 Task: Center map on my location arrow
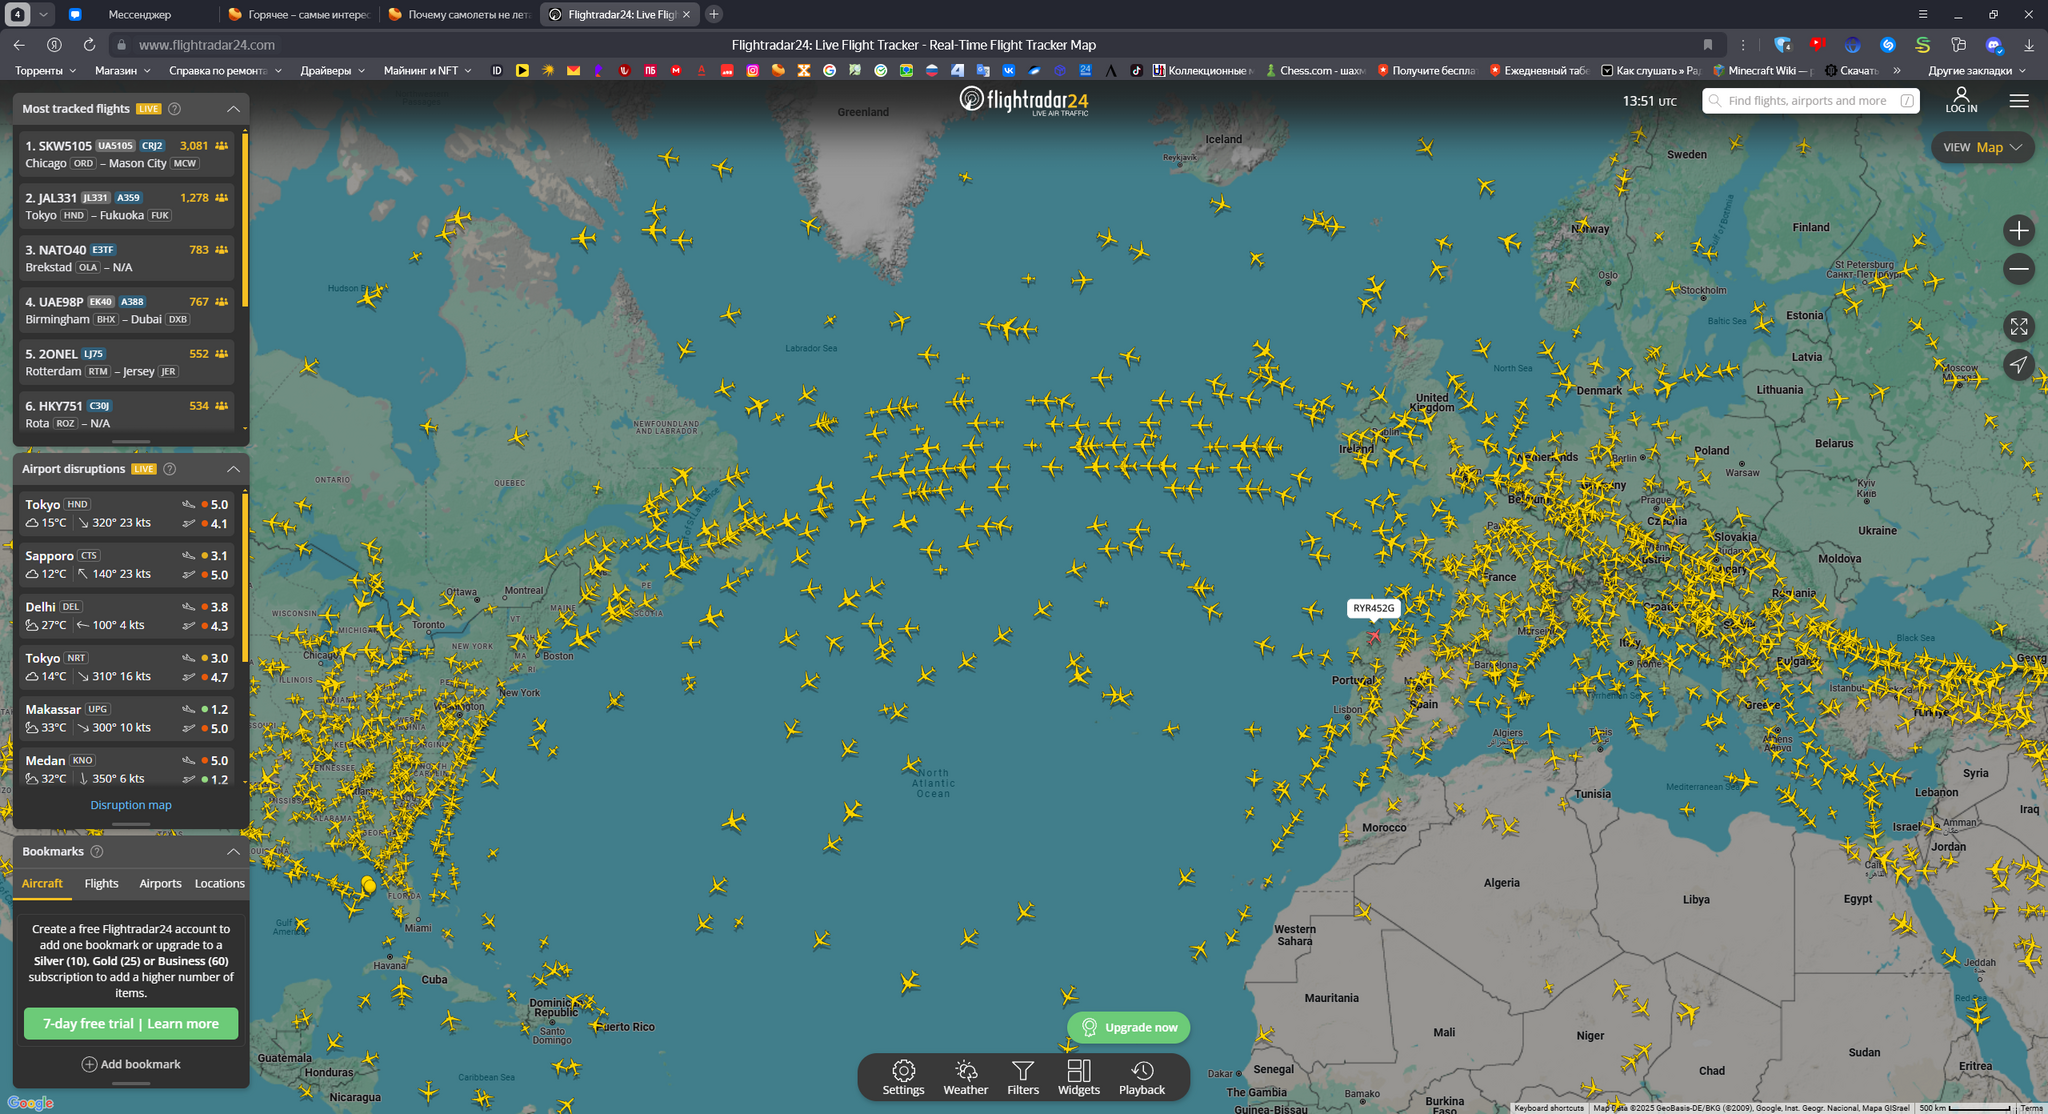(x=2018, y=365)
